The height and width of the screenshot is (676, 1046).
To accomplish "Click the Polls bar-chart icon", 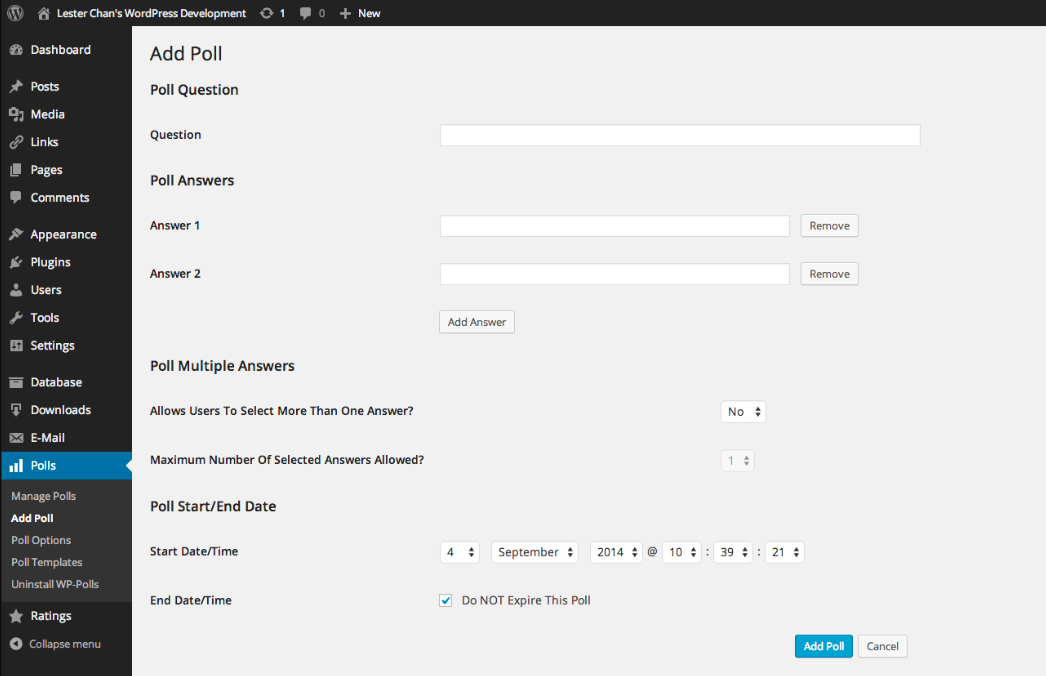I will 15,465.
